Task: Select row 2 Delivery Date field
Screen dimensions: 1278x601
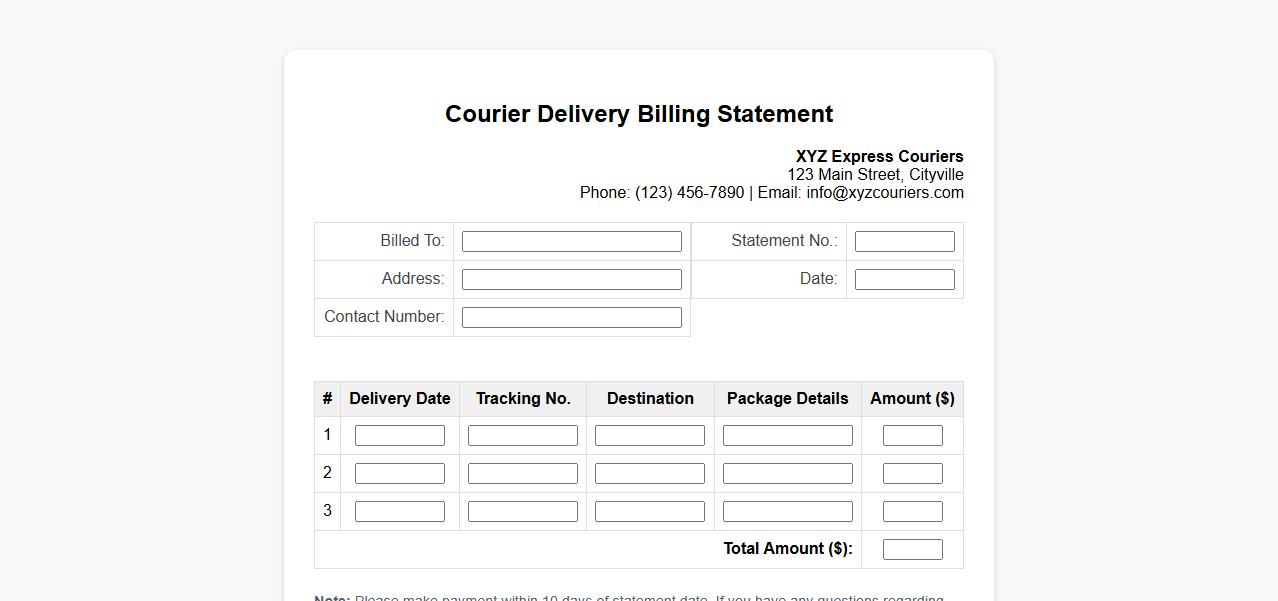Action: tap(399, 473)
